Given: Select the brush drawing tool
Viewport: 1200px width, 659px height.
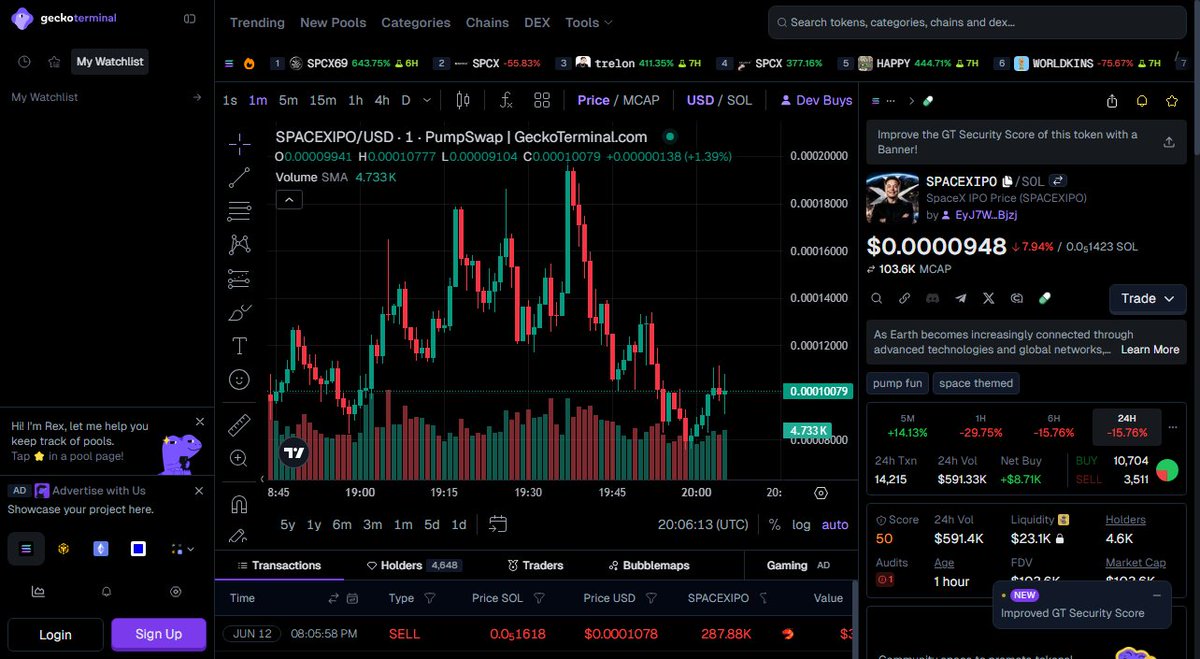Looking at the screenshot, I should [x=239, y=313].
